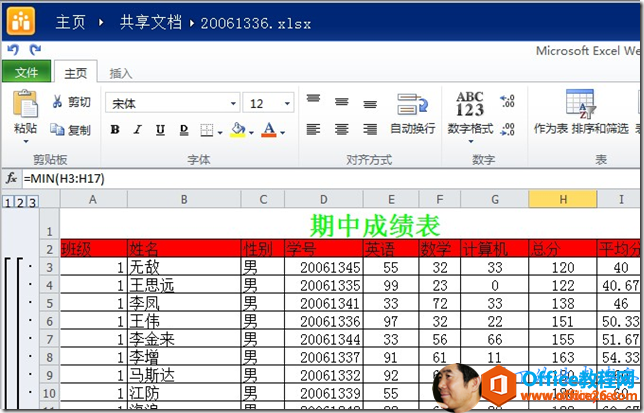Click the cell borders icon
The width and height of the screenshot is (644, 413).
207,131
